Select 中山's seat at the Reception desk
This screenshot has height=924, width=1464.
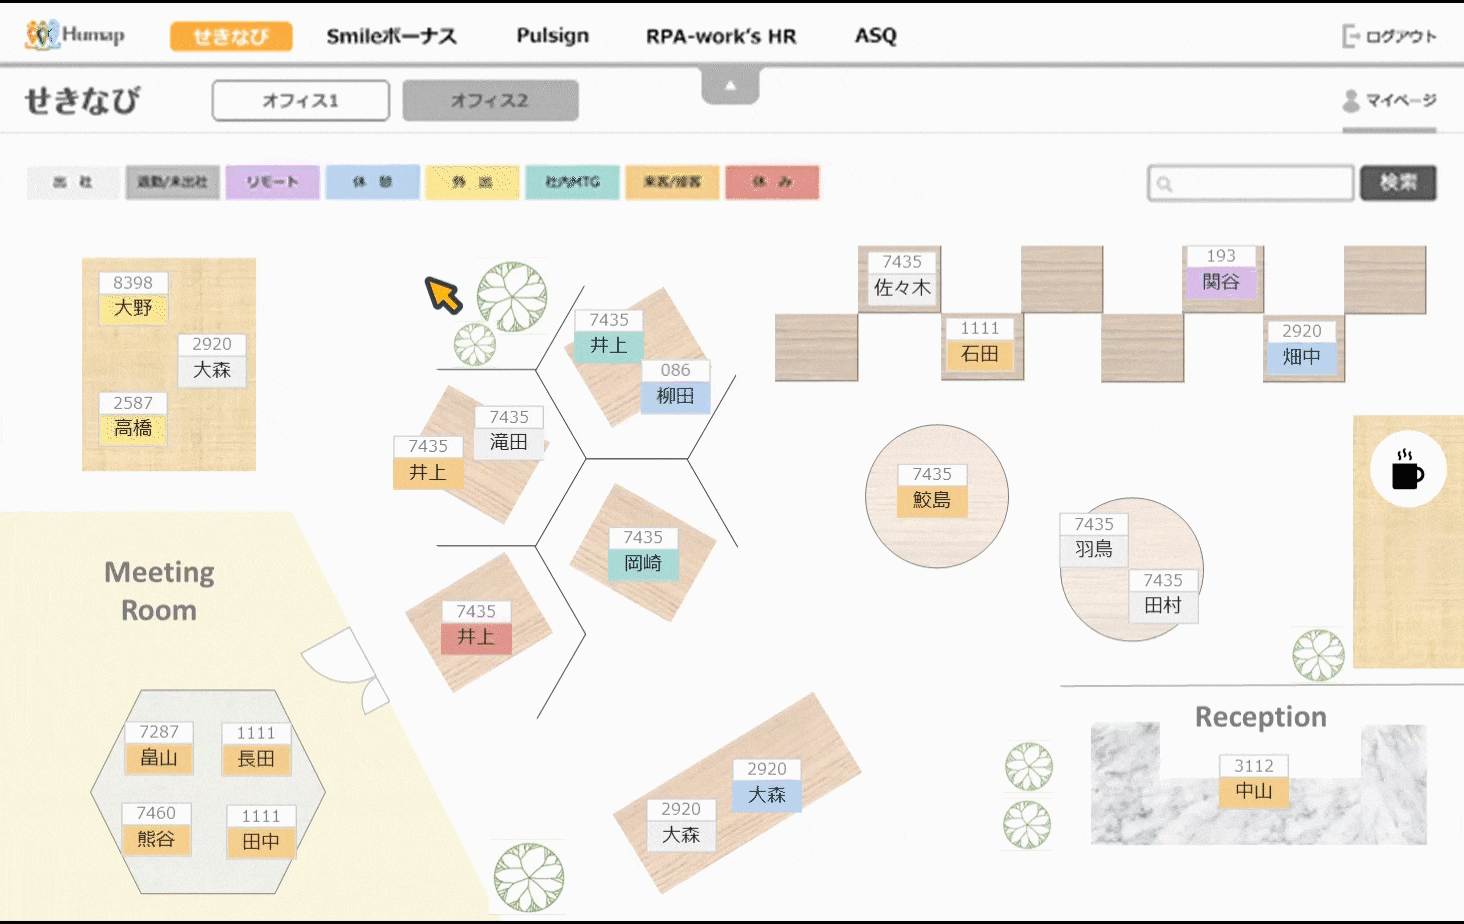coord(1254,791)
